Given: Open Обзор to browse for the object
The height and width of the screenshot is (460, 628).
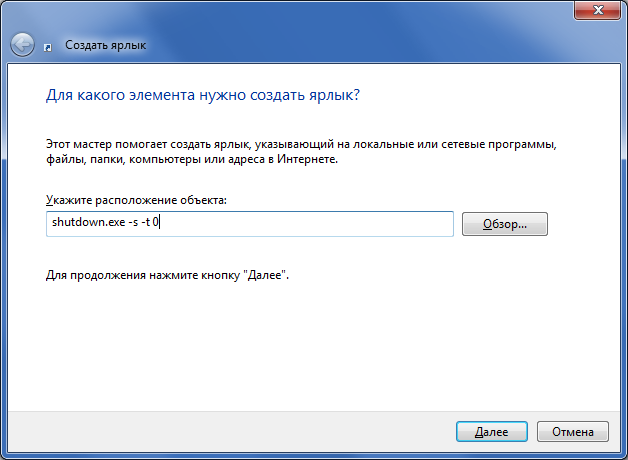Looking at the screenshot, I should tap(505, 224).
